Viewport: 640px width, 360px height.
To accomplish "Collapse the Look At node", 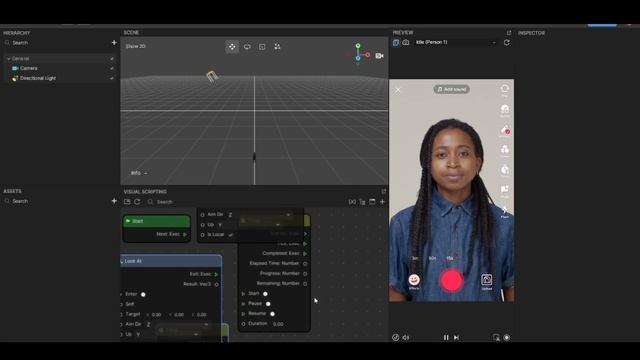I will 122,261.
